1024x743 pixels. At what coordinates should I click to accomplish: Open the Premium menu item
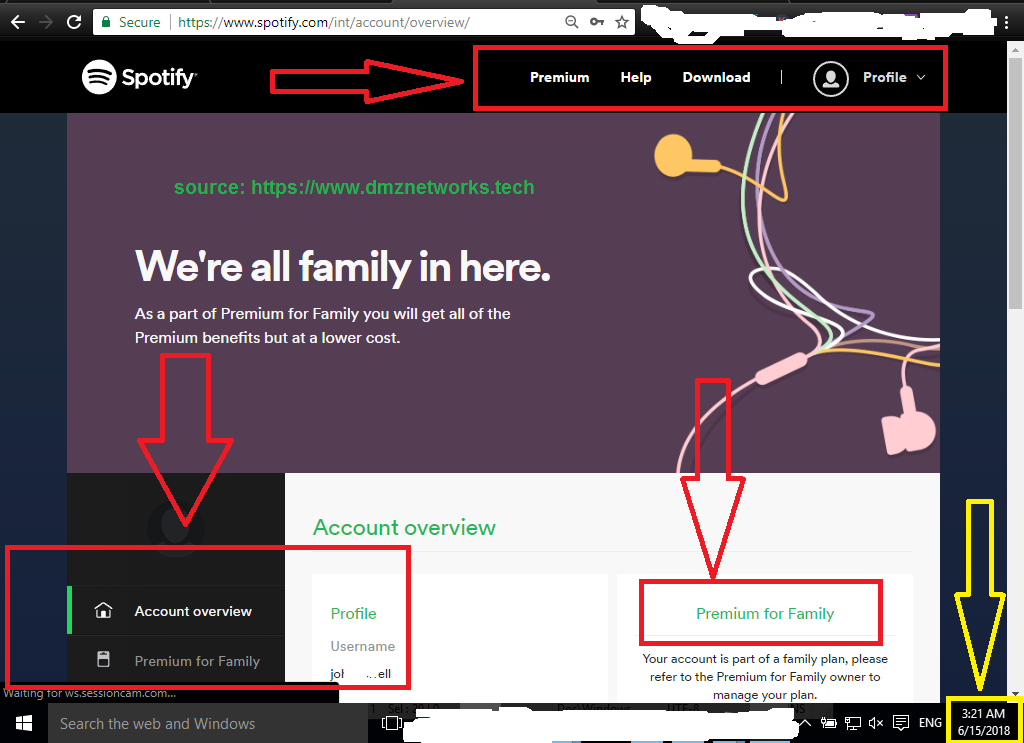560,77
